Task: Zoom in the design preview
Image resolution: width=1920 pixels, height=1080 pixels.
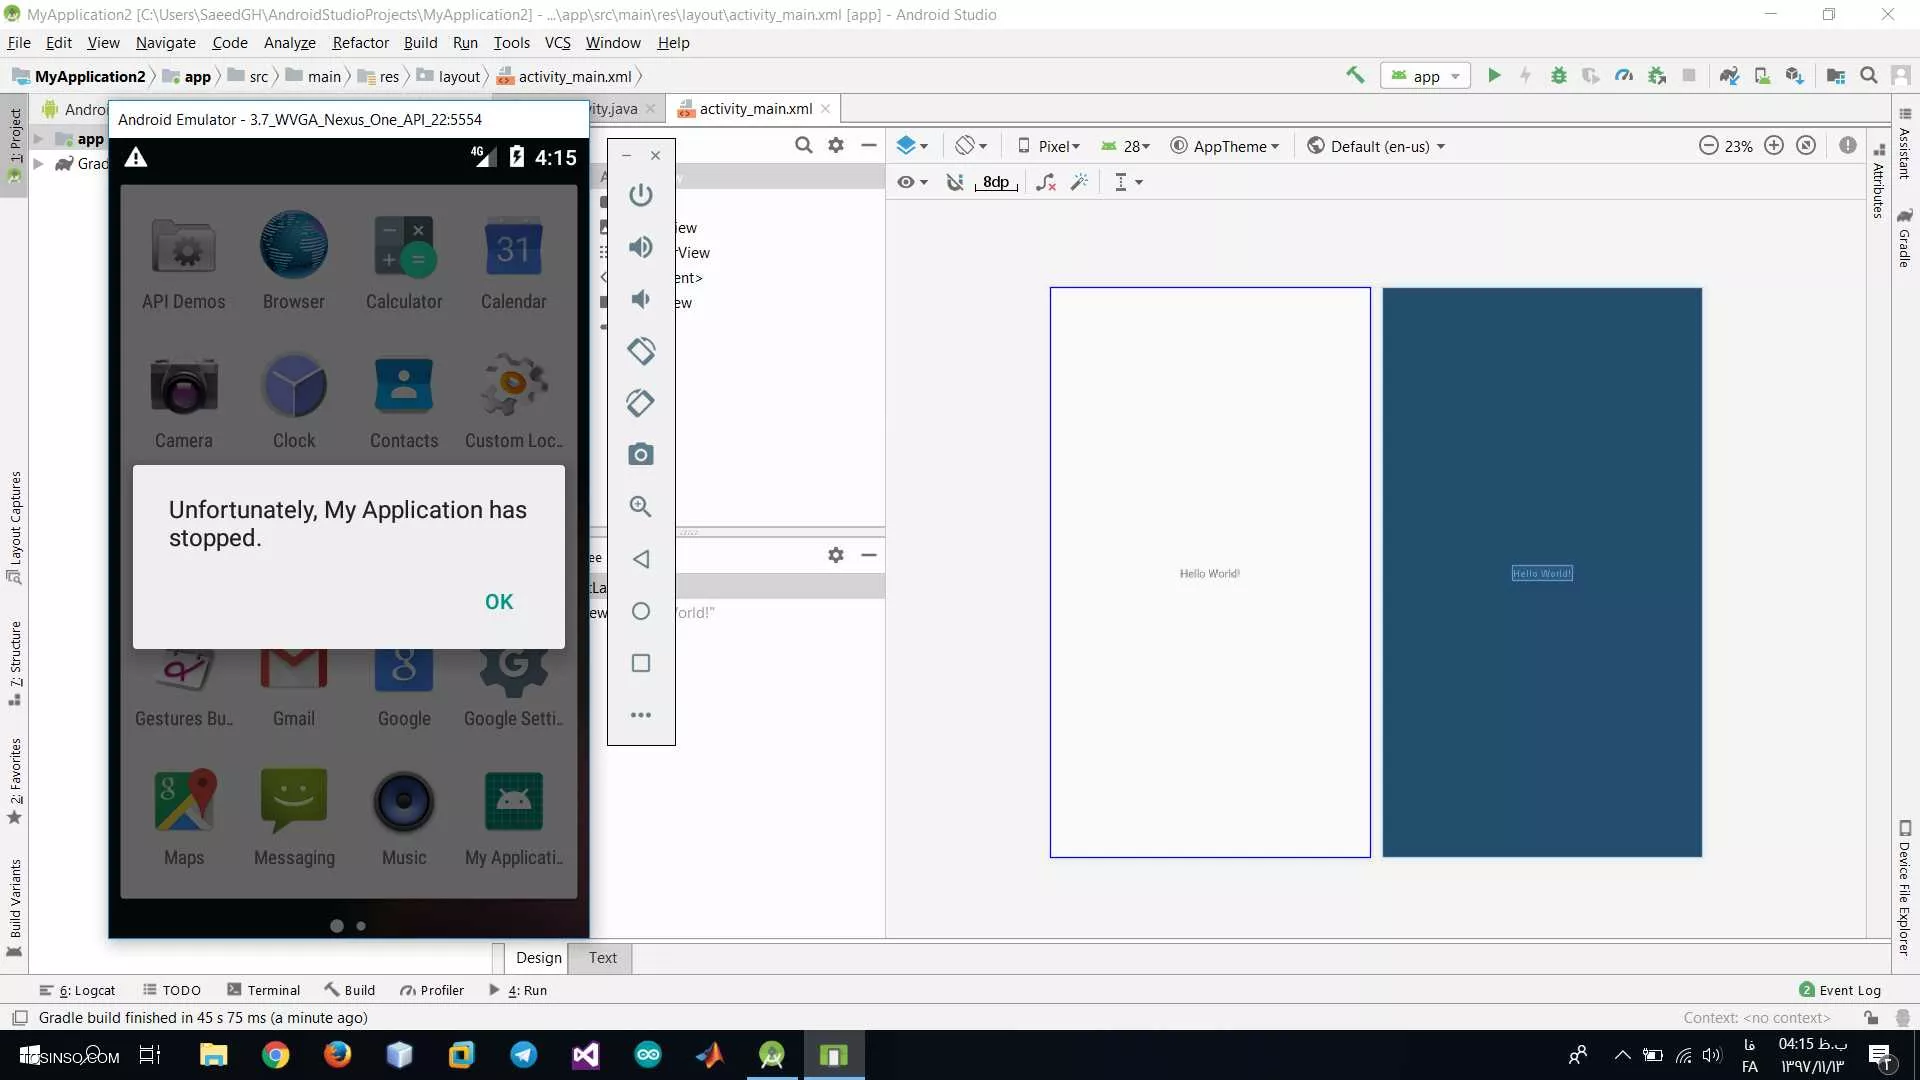Action: [x=1774, y=146]
